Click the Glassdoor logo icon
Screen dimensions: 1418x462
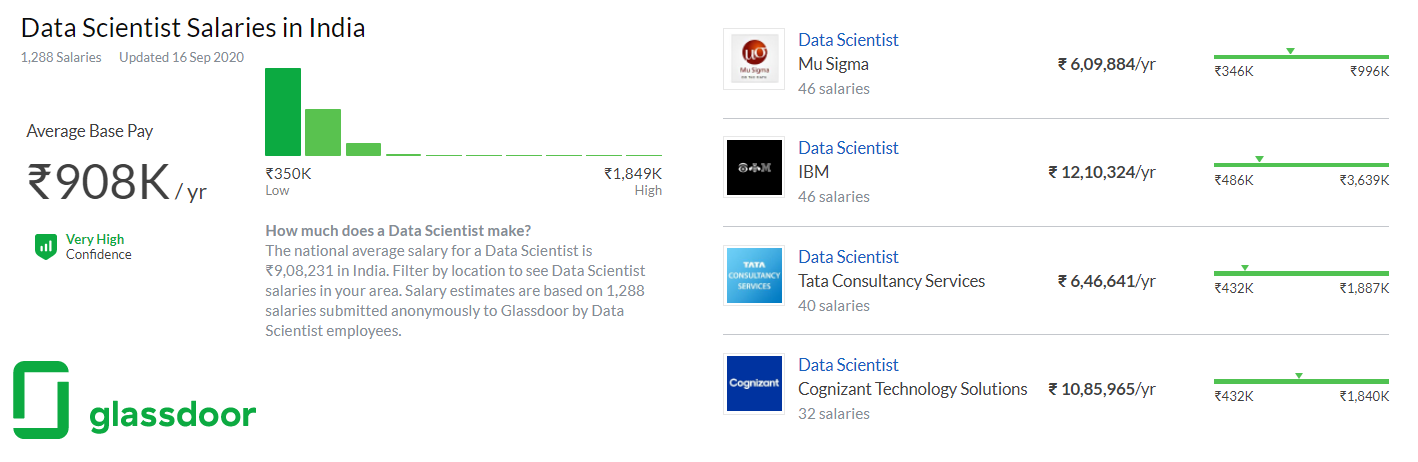pos(41,400)
